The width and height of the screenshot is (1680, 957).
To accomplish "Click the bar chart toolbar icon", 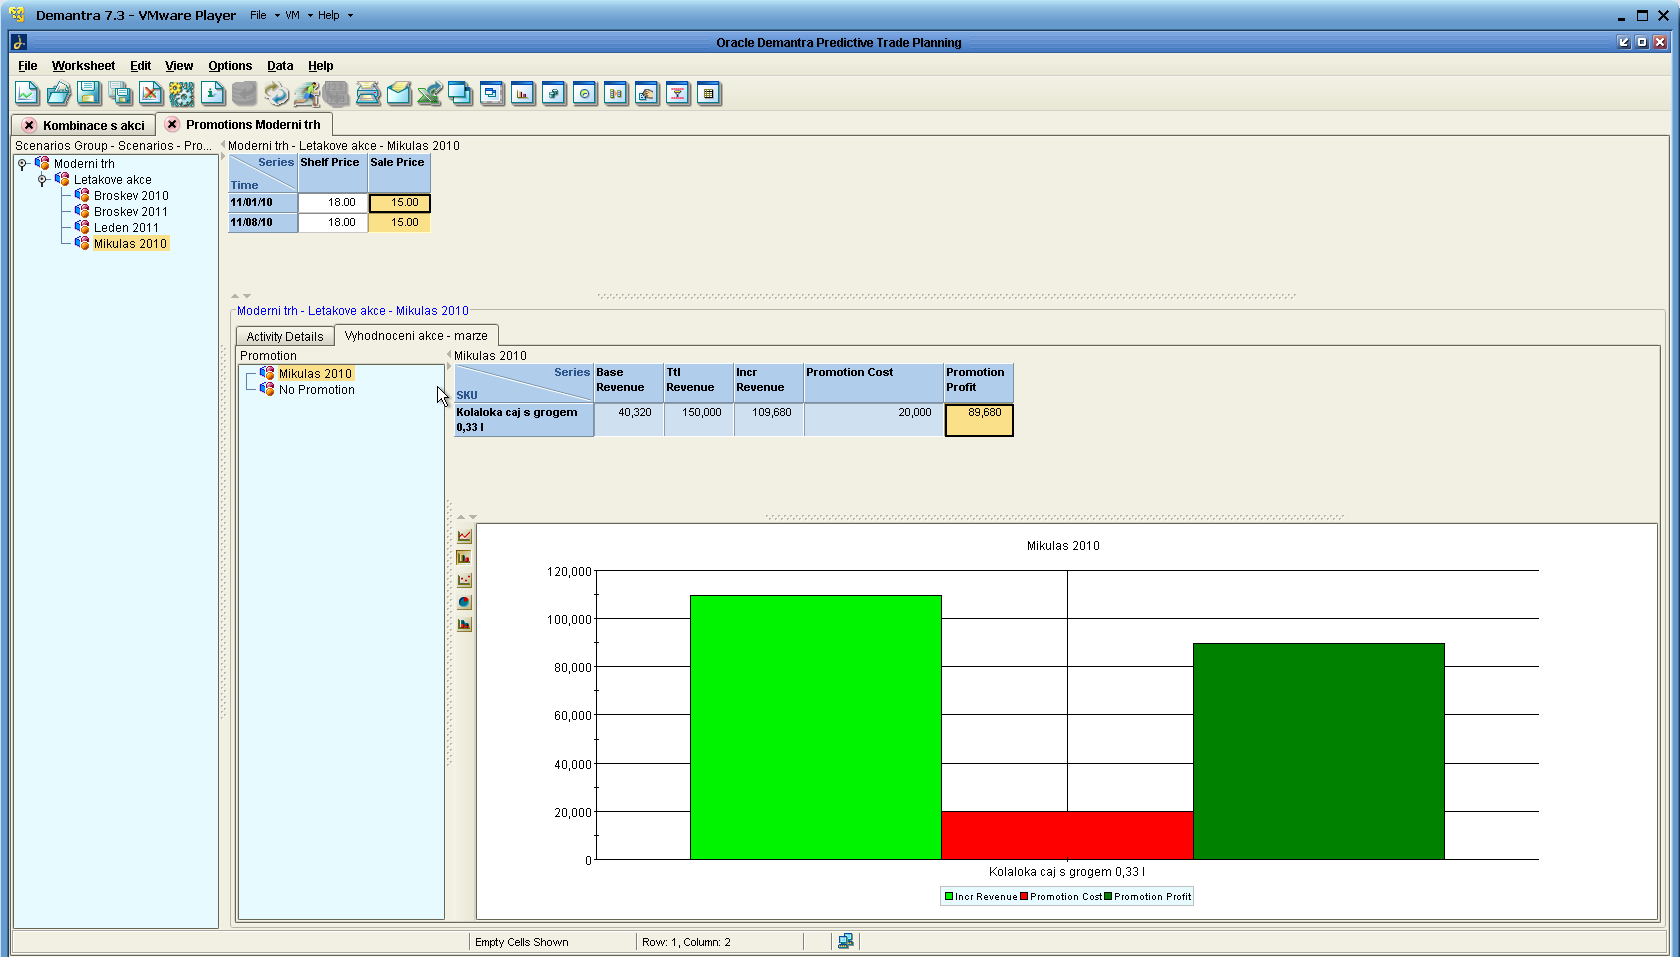I will point(523,94).
